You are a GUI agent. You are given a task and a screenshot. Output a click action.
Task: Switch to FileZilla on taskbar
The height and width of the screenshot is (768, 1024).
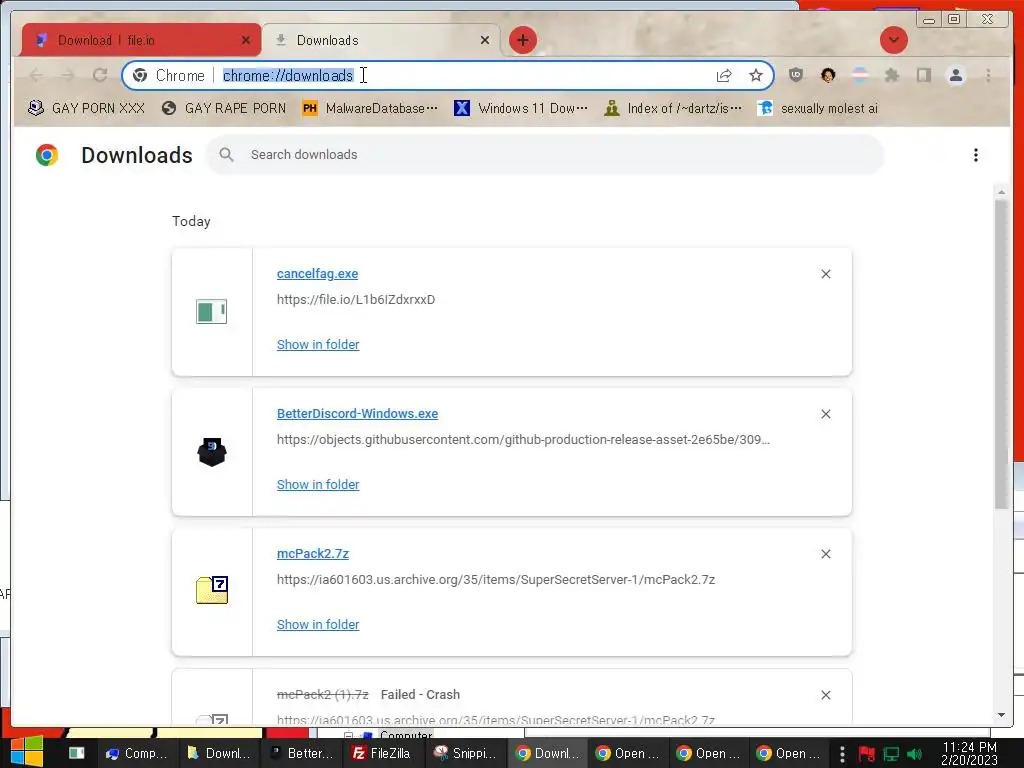(x=382, y=753)
